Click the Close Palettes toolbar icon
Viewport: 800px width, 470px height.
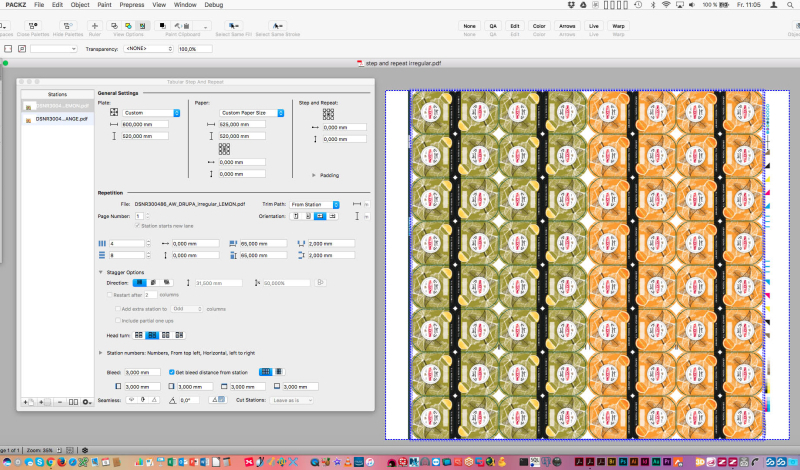tap(33, 26)
